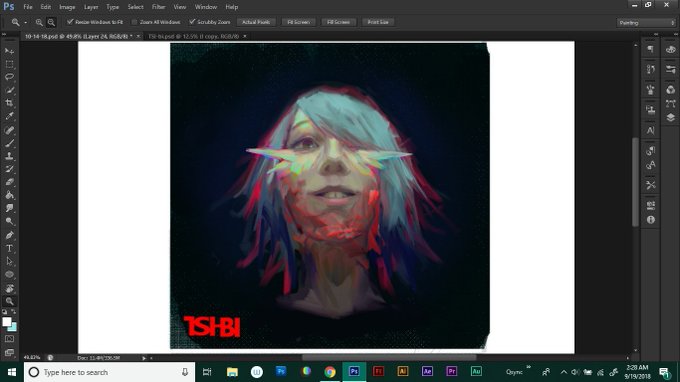Screen dimensions: 680x382
Task: Click the vertical canvas scrollbar thumb
Action: coord(635,182)
